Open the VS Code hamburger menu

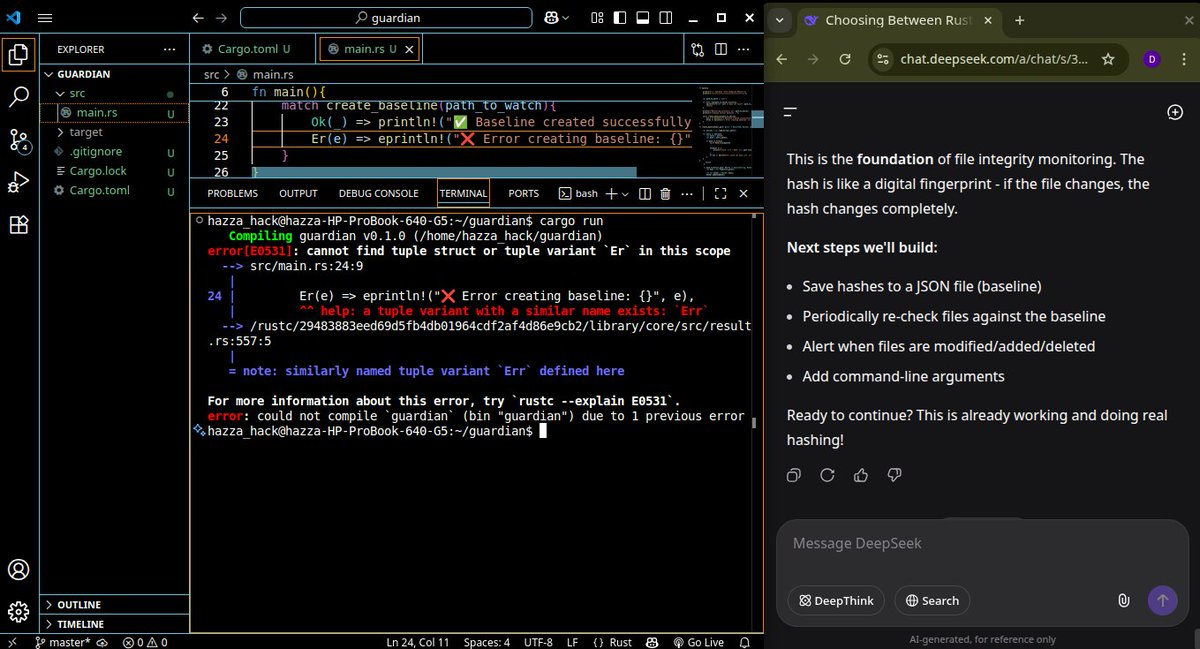click(45, 18)
